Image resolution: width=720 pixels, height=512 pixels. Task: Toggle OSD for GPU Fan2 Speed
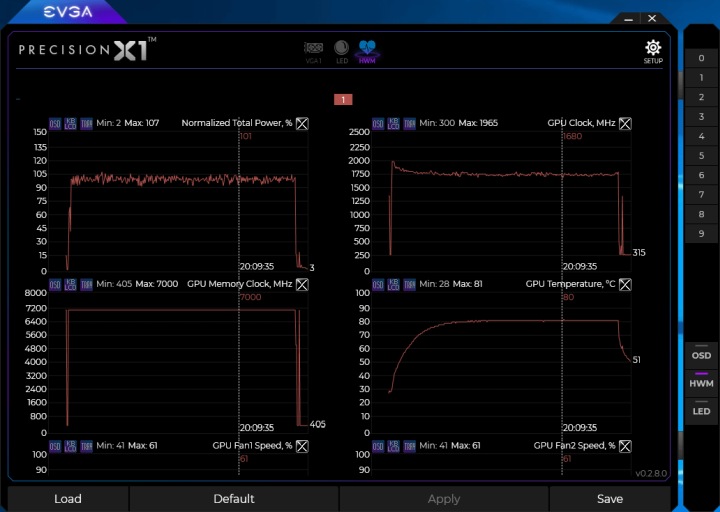coord(378,446)
